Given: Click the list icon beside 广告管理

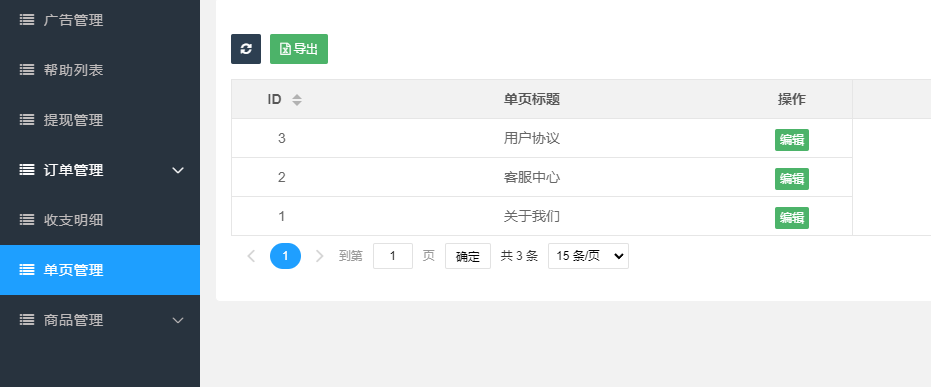Looking at the screenshot, I should (27, 20).
